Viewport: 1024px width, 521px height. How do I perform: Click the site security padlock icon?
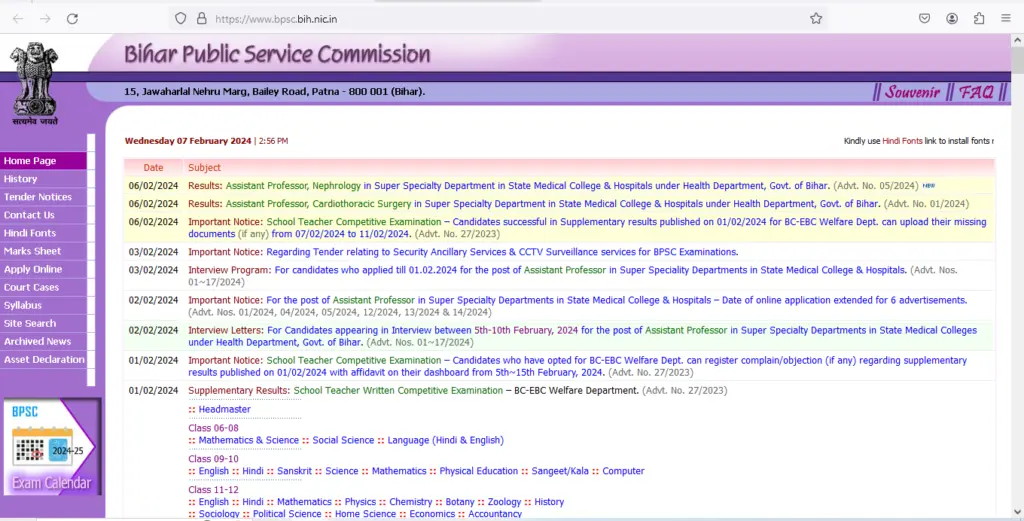(202, 19)
